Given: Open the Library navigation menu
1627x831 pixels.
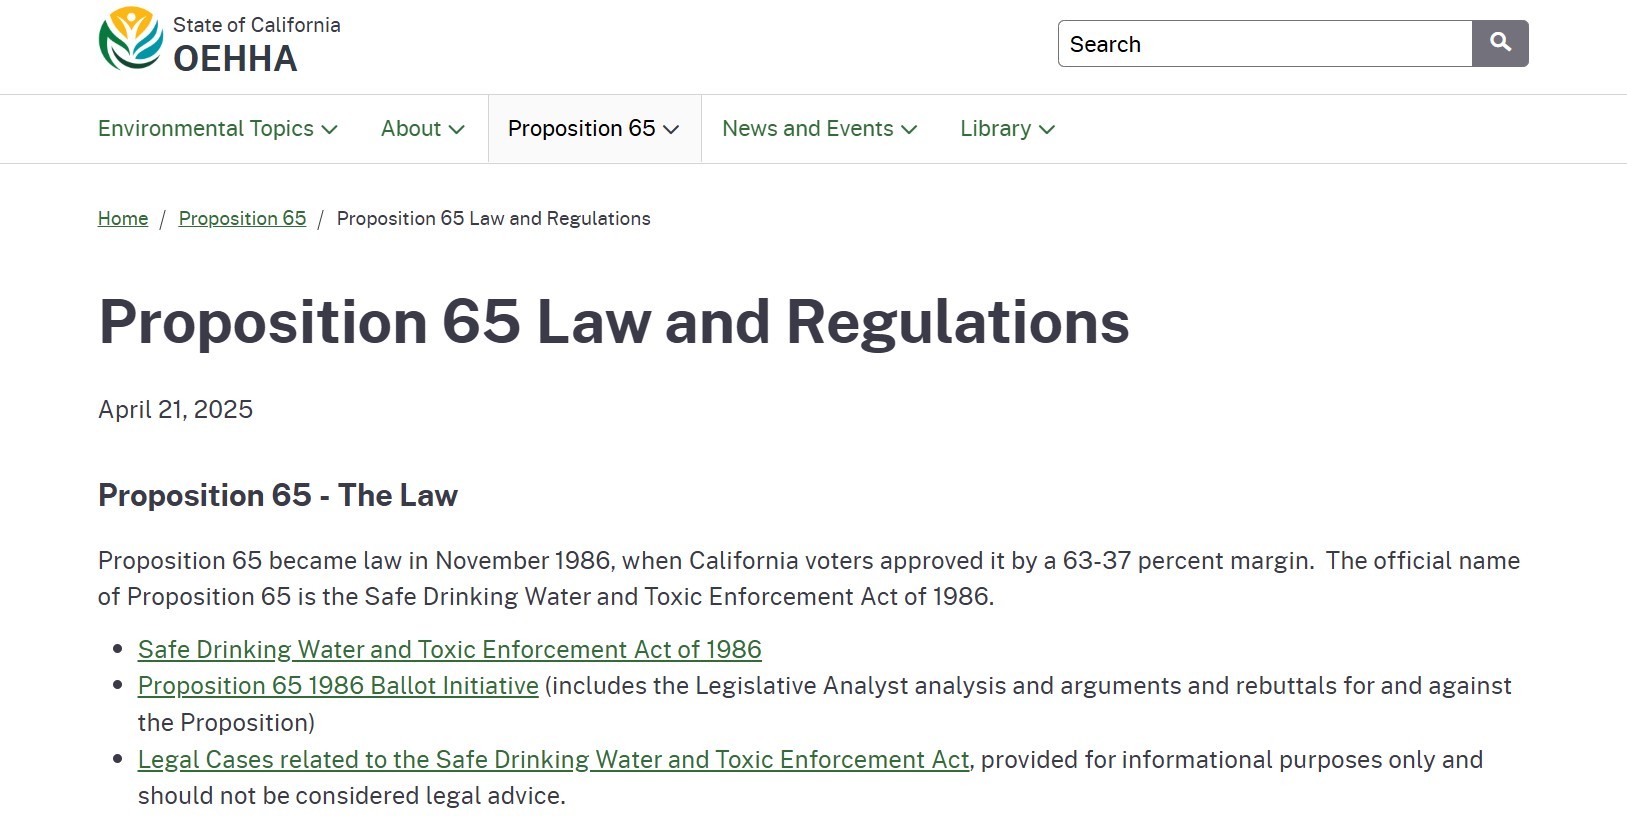Looking at the screenshot, I should tap(995, 129).
